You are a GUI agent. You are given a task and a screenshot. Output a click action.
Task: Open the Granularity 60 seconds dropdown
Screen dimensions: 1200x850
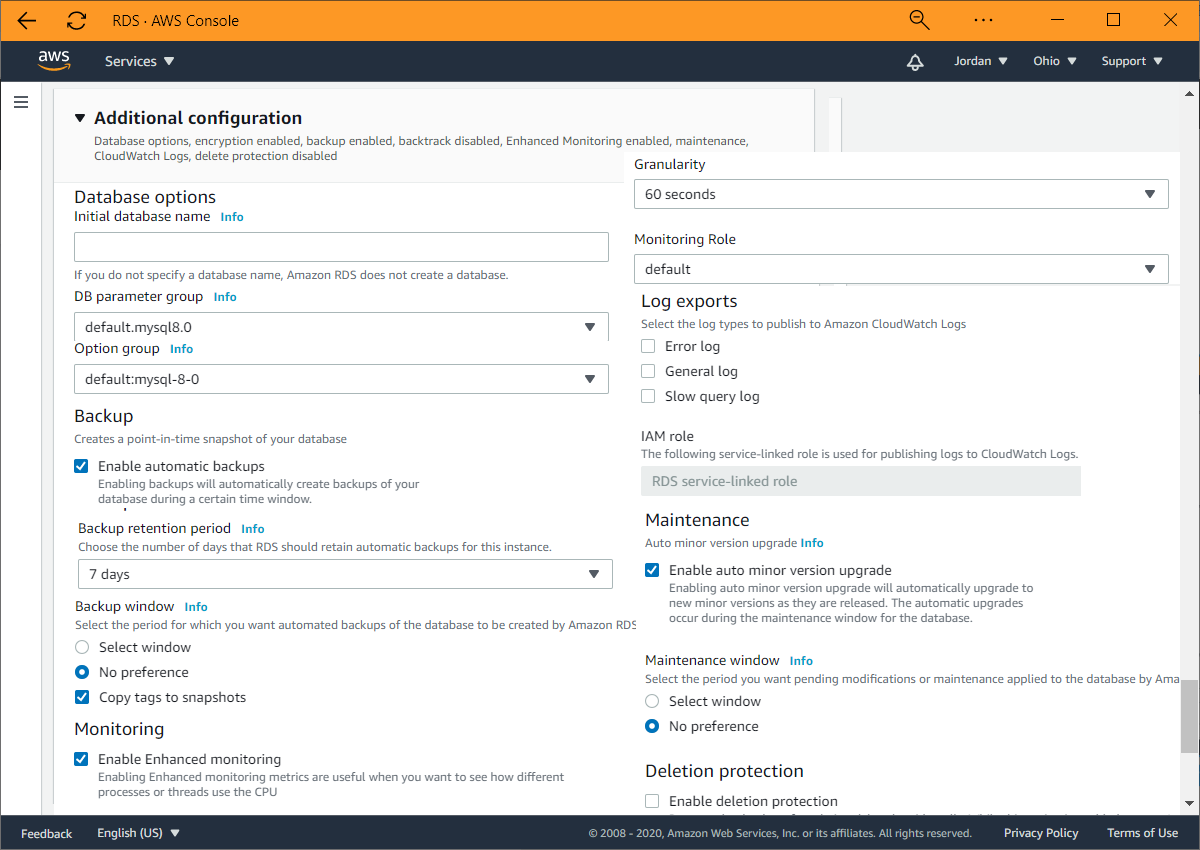point(901,194)
